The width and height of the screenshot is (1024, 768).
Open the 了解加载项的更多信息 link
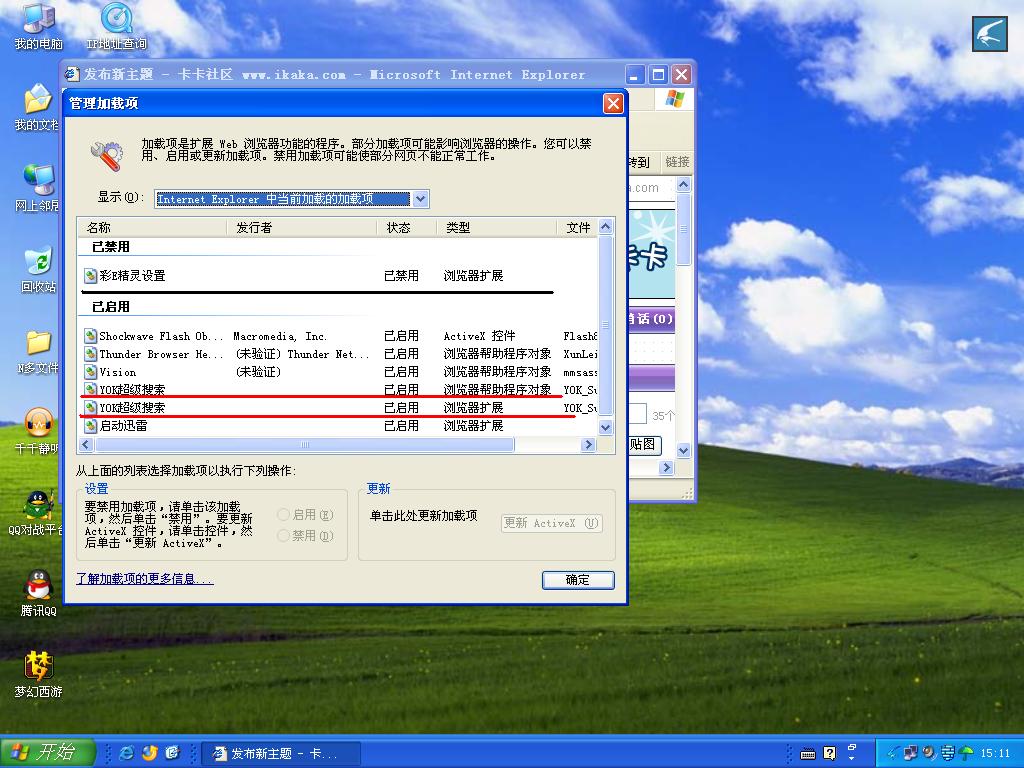[144, 579]
